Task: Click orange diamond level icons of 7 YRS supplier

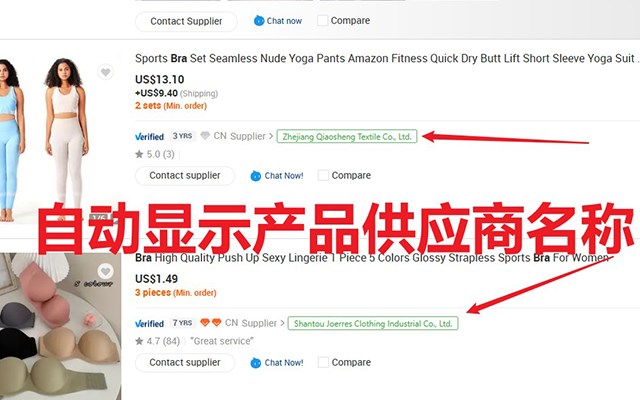Action: tap(211, 322)
